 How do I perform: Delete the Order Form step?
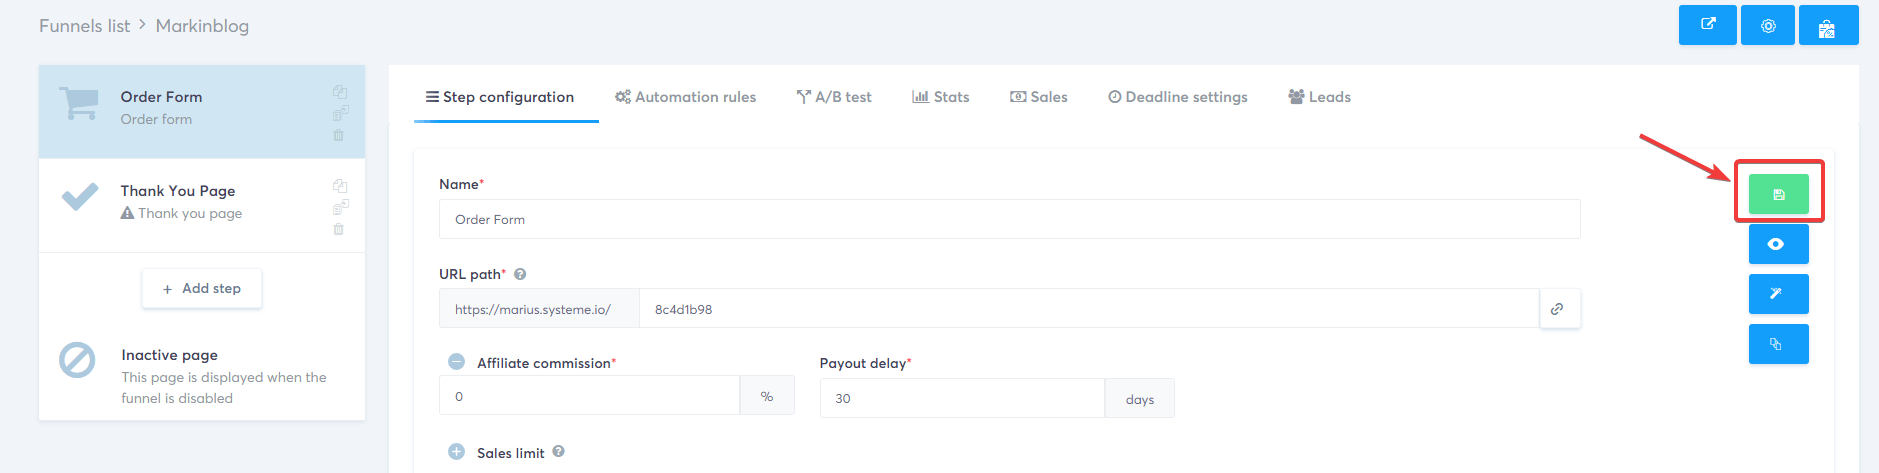coord(339,135)
